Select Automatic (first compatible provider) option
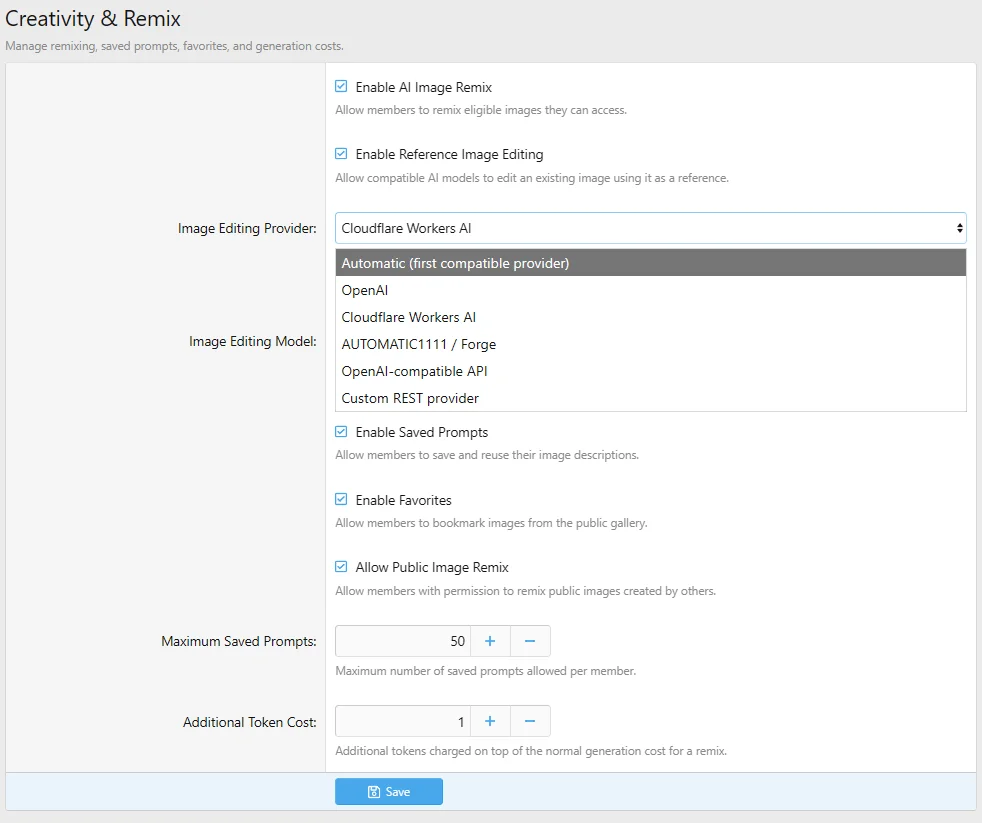Image resolution: width=982 pixels, height=823 pixels. tap(651, 263)
